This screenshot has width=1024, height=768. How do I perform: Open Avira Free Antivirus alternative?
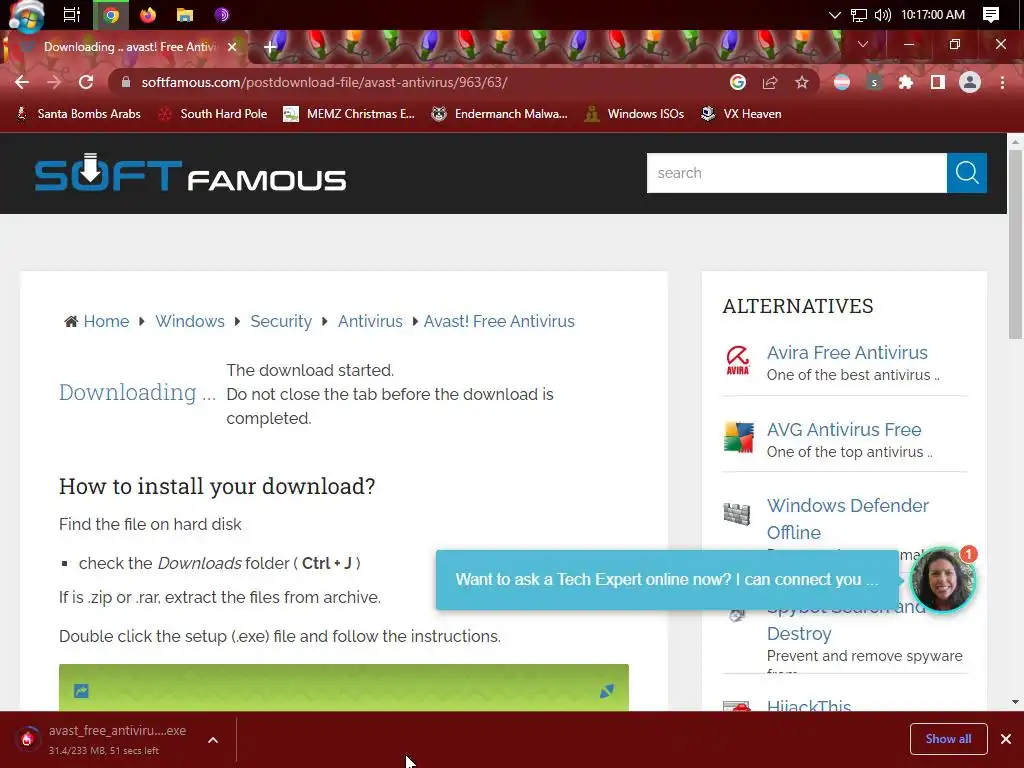847,353
